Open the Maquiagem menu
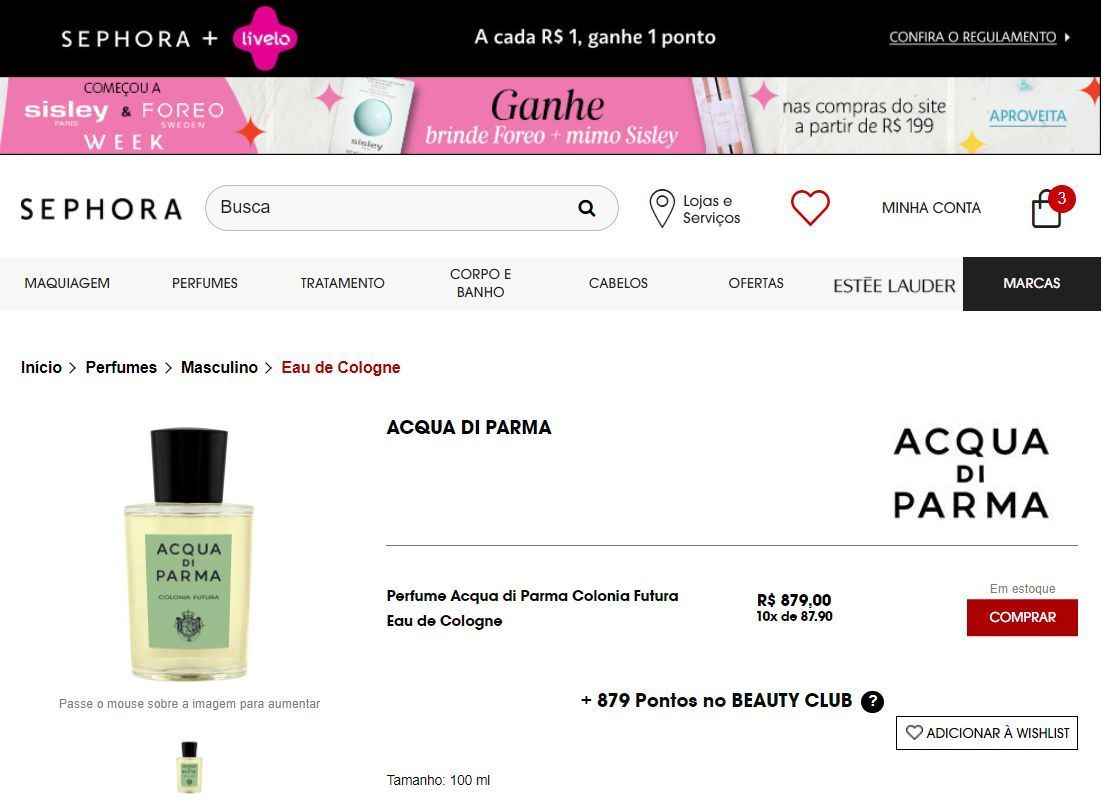Viewport: 1103px width, 808px height. tap(68, 283)
